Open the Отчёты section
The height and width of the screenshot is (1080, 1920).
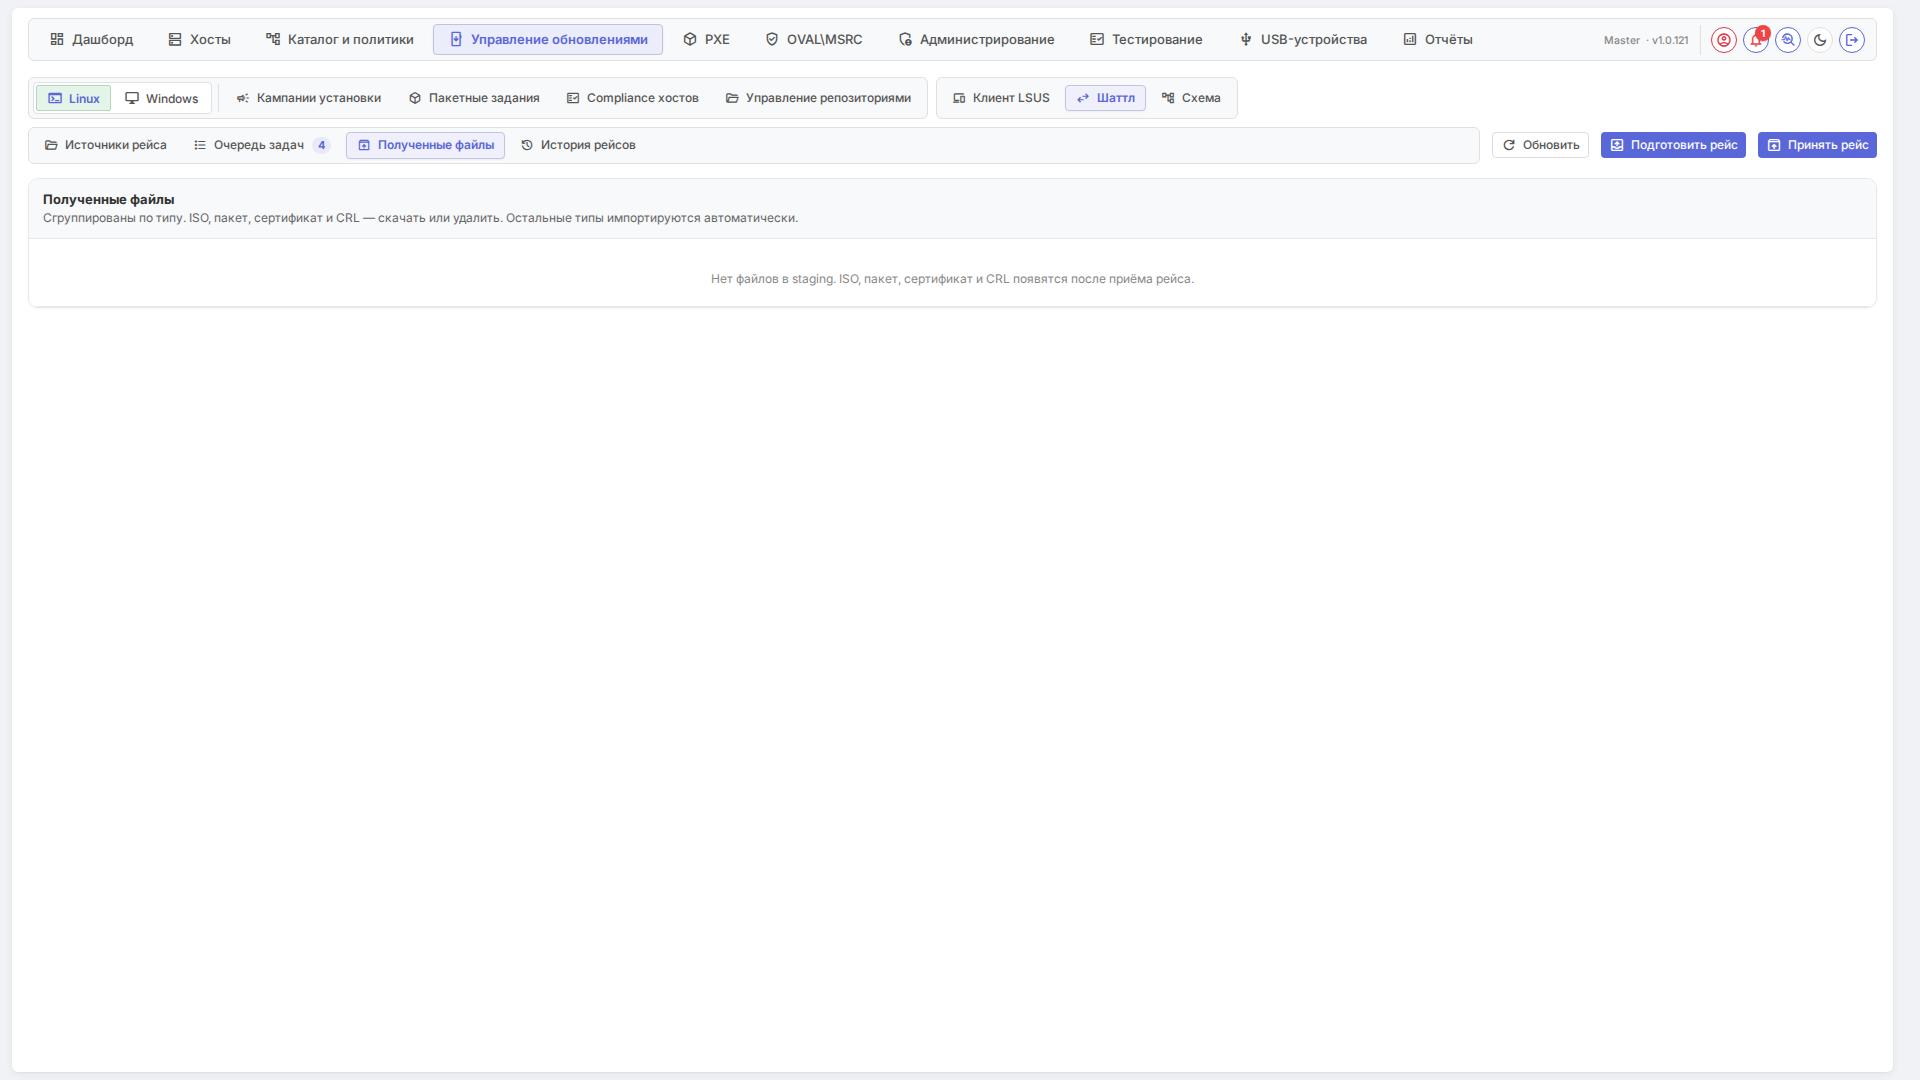[1438, 40]
